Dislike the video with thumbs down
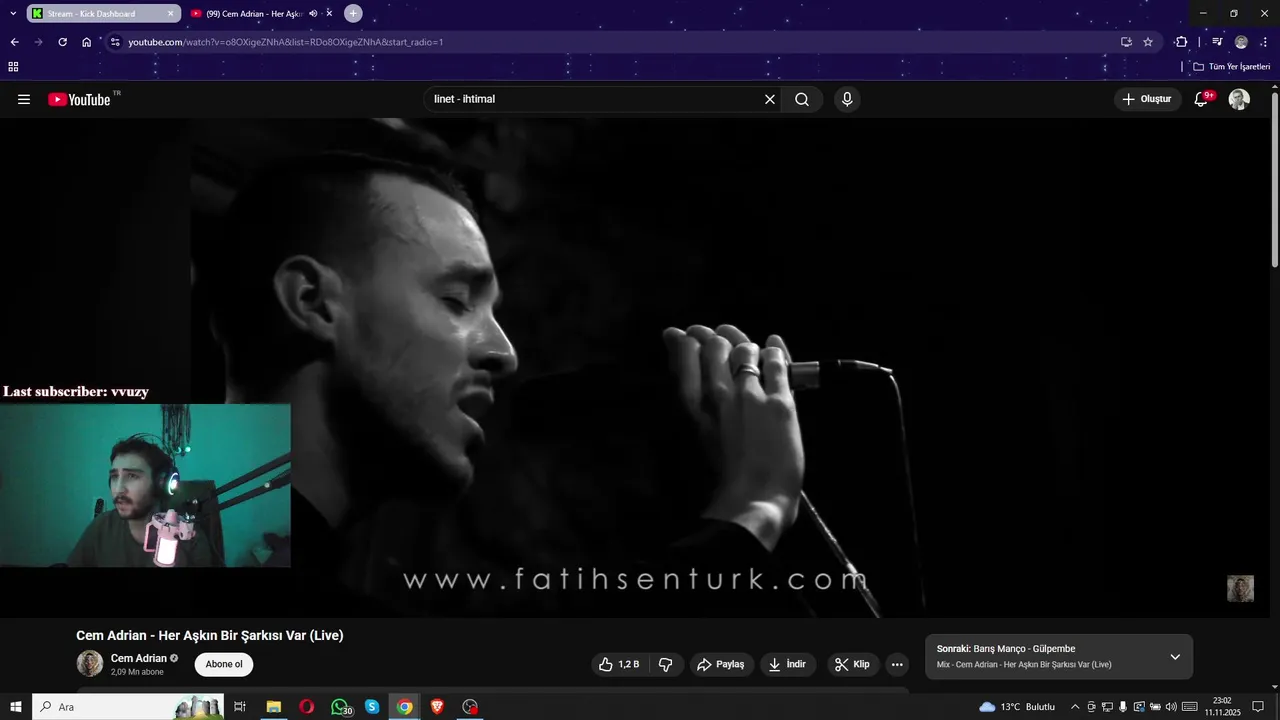Image resolution: width=1280 pixels, height=720 pixels. tap(666, 664)
